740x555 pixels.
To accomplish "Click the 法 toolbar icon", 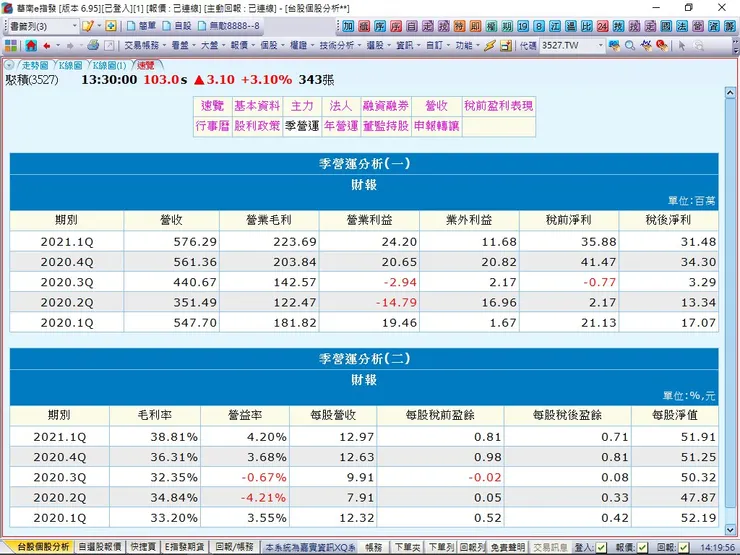I will click(682, 26).
